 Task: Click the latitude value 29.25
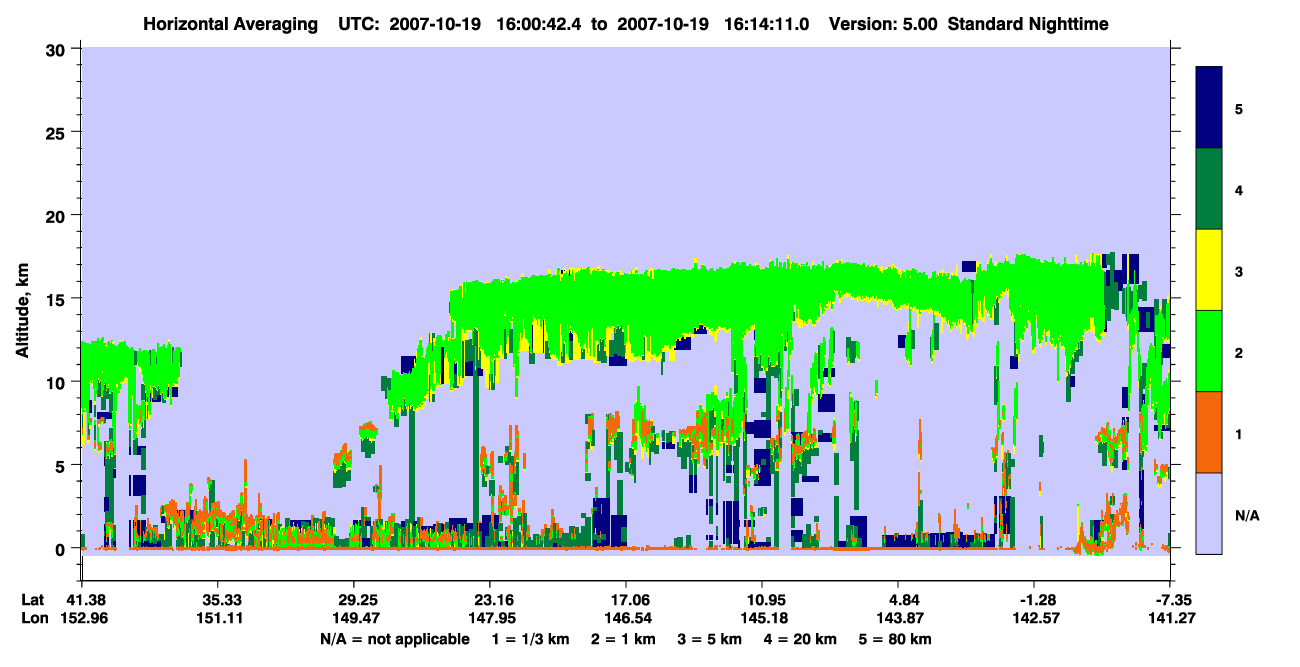(353, 600)
